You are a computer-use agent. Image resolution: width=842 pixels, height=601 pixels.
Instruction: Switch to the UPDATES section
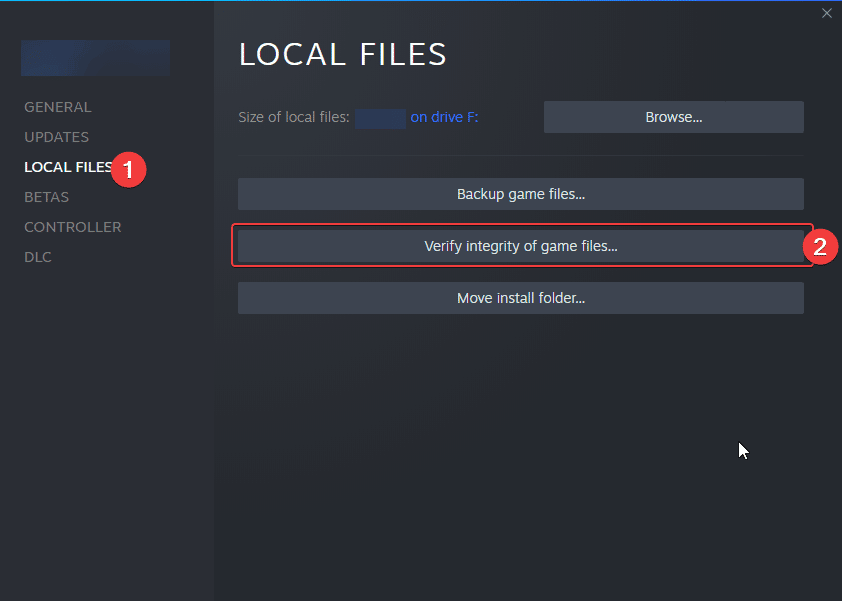57,137
